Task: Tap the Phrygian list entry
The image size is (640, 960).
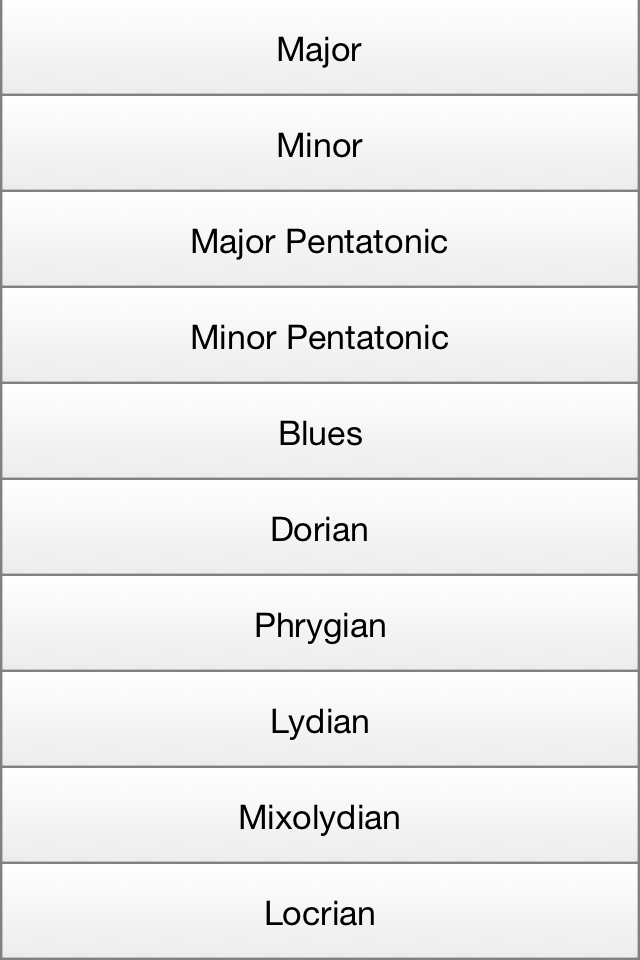Action: (320, 624)
